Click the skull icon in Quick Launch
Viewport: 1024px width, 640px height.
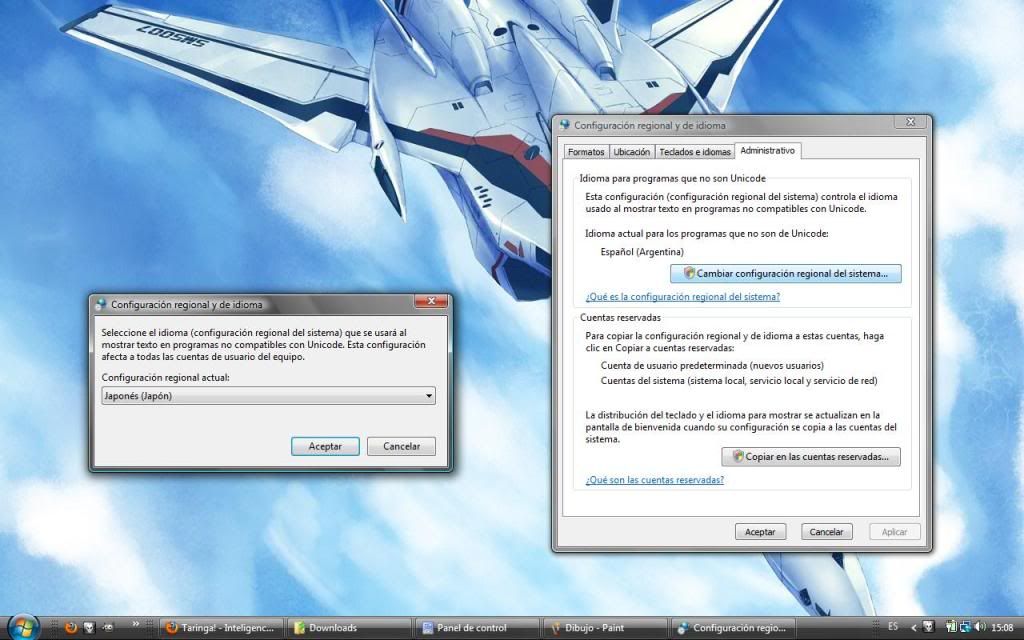click(x=89, y=628)
